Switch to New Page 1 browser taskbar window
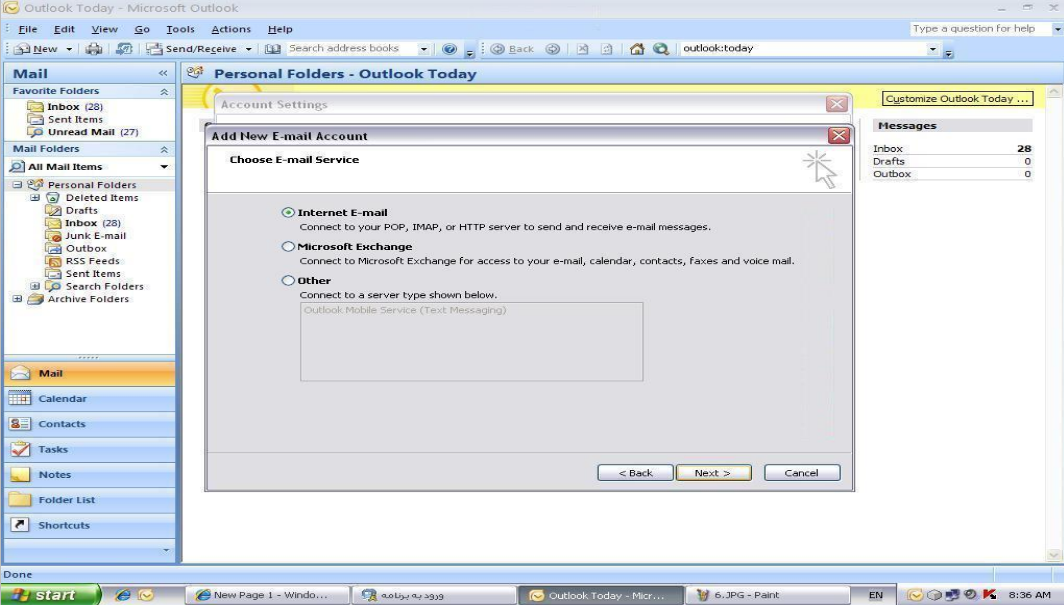The width and height of the screenshot is (1064, 605). tap(267, 595)
